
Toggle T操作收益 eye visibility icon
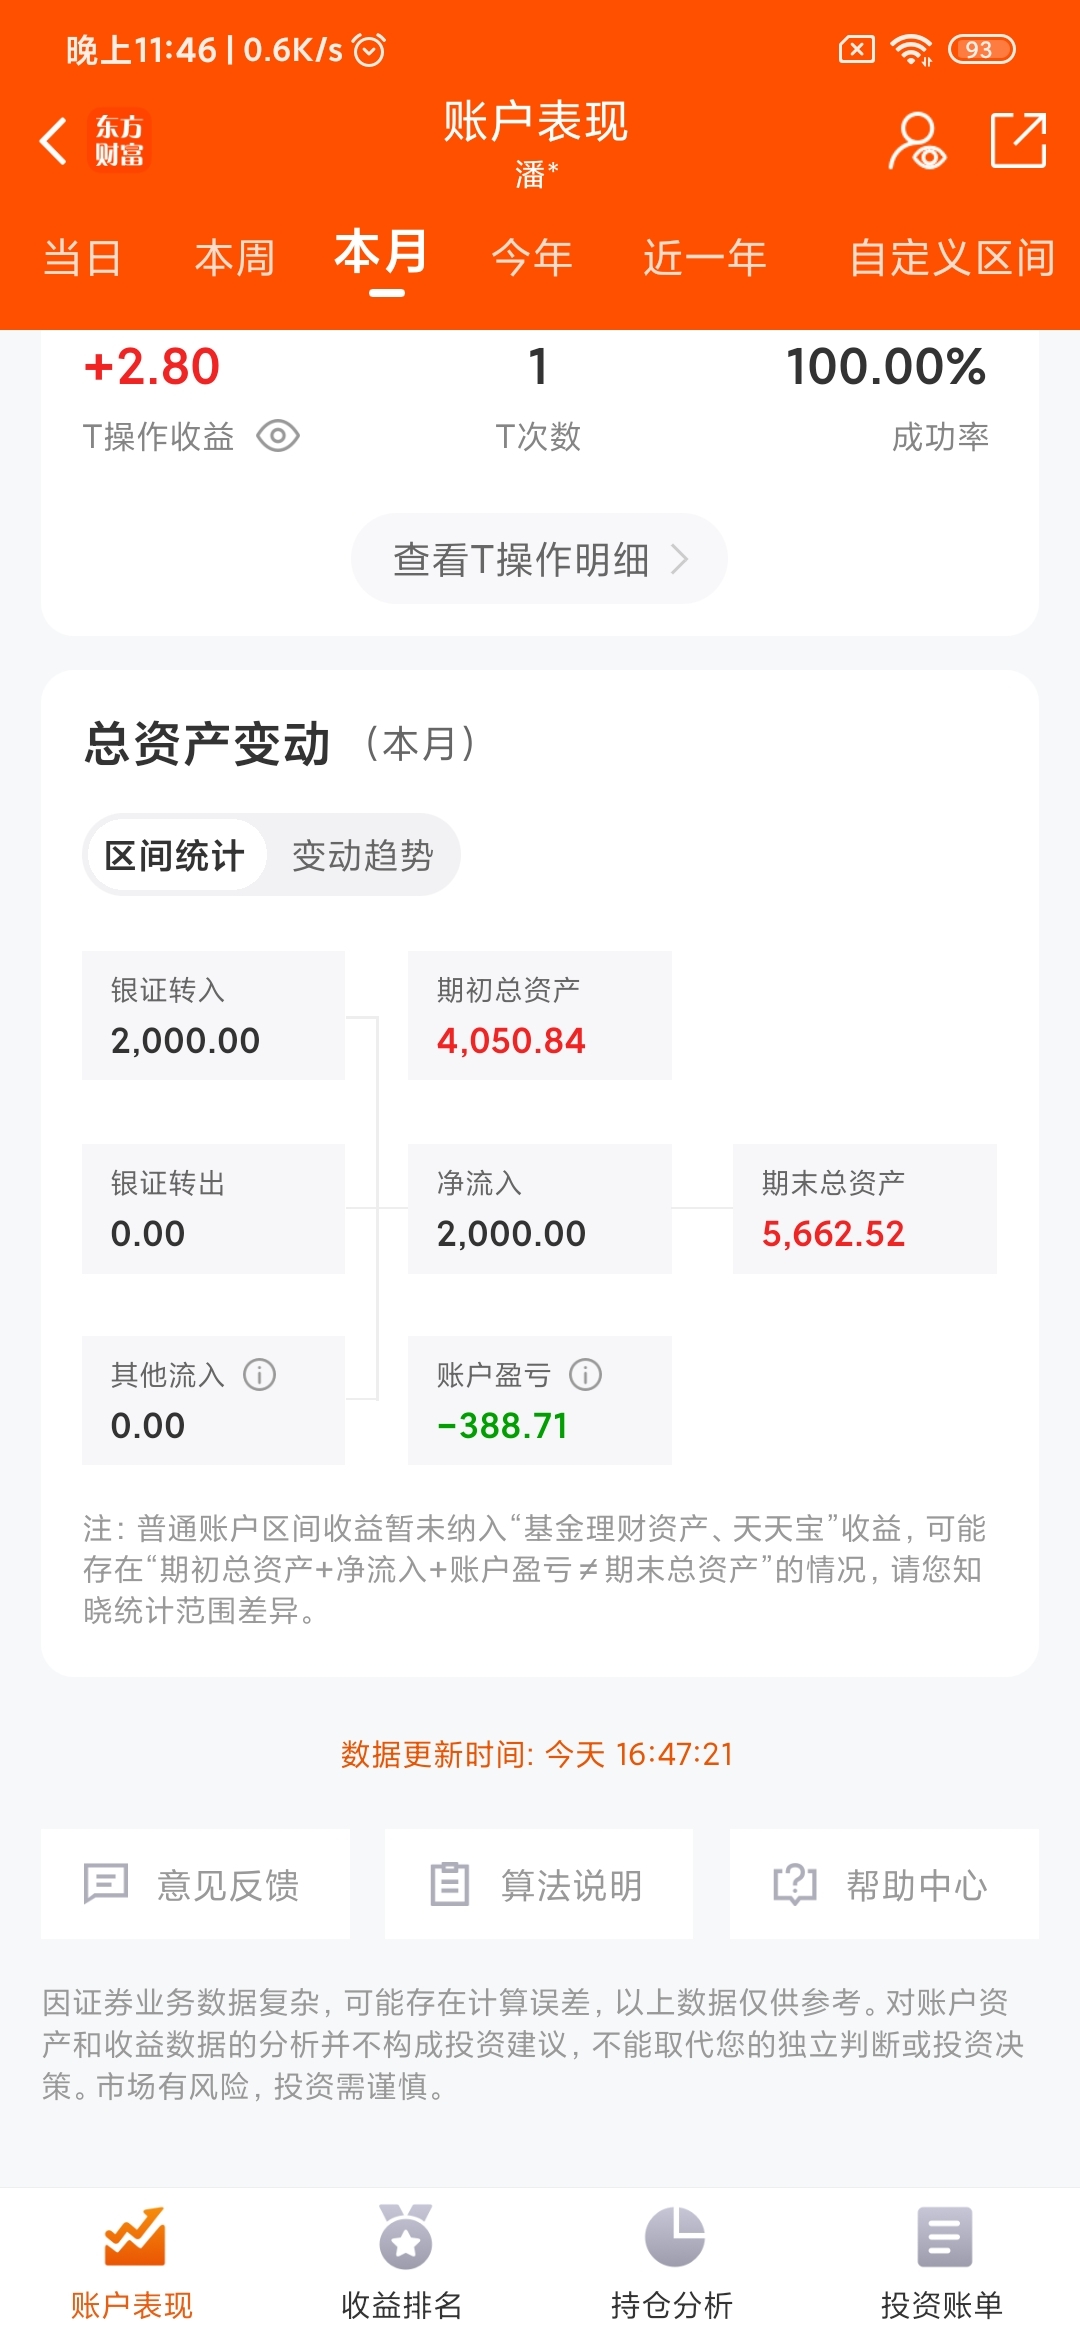tap(278, 436)
